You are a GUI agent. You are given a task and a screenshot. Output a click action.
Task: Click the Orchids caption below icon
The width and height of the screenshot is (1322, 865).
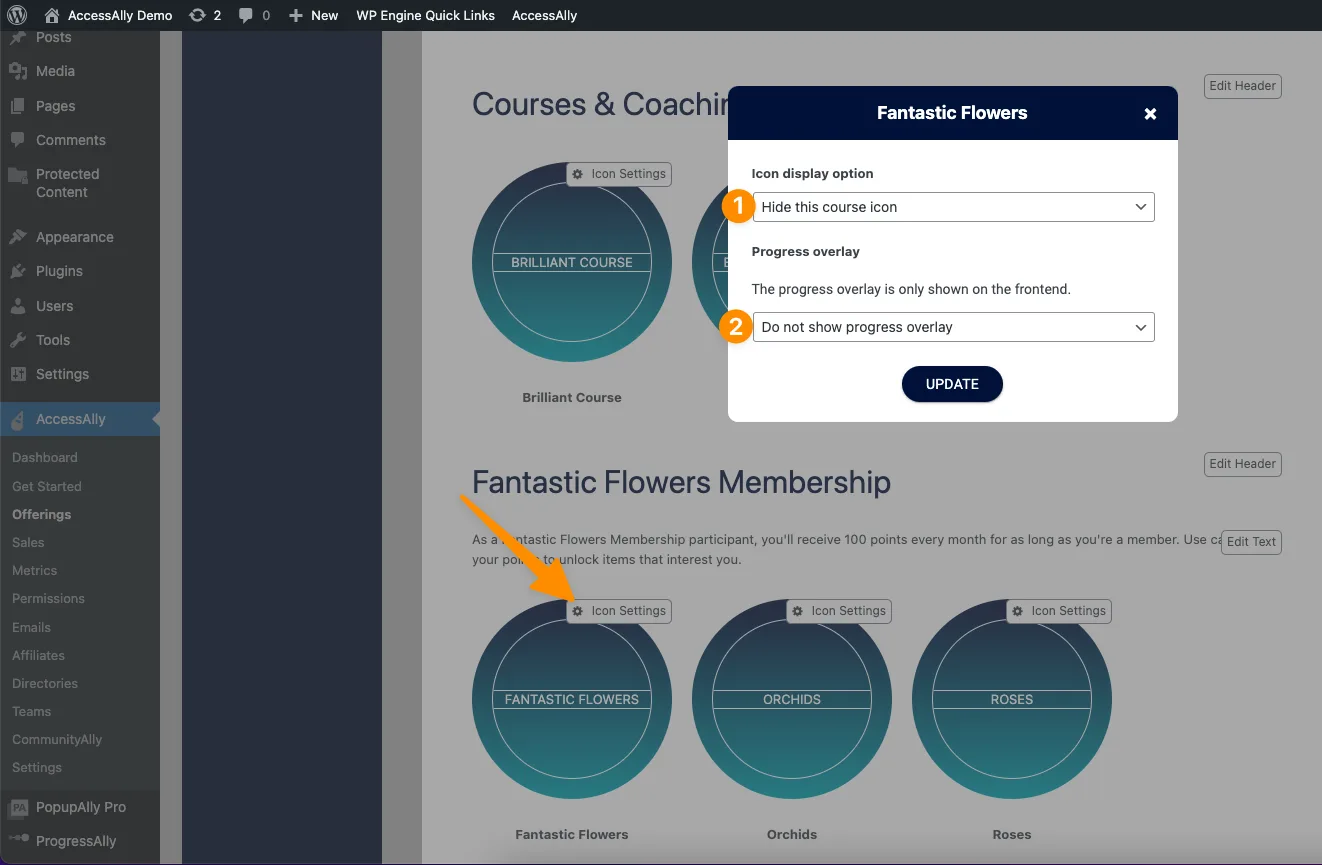792,834
